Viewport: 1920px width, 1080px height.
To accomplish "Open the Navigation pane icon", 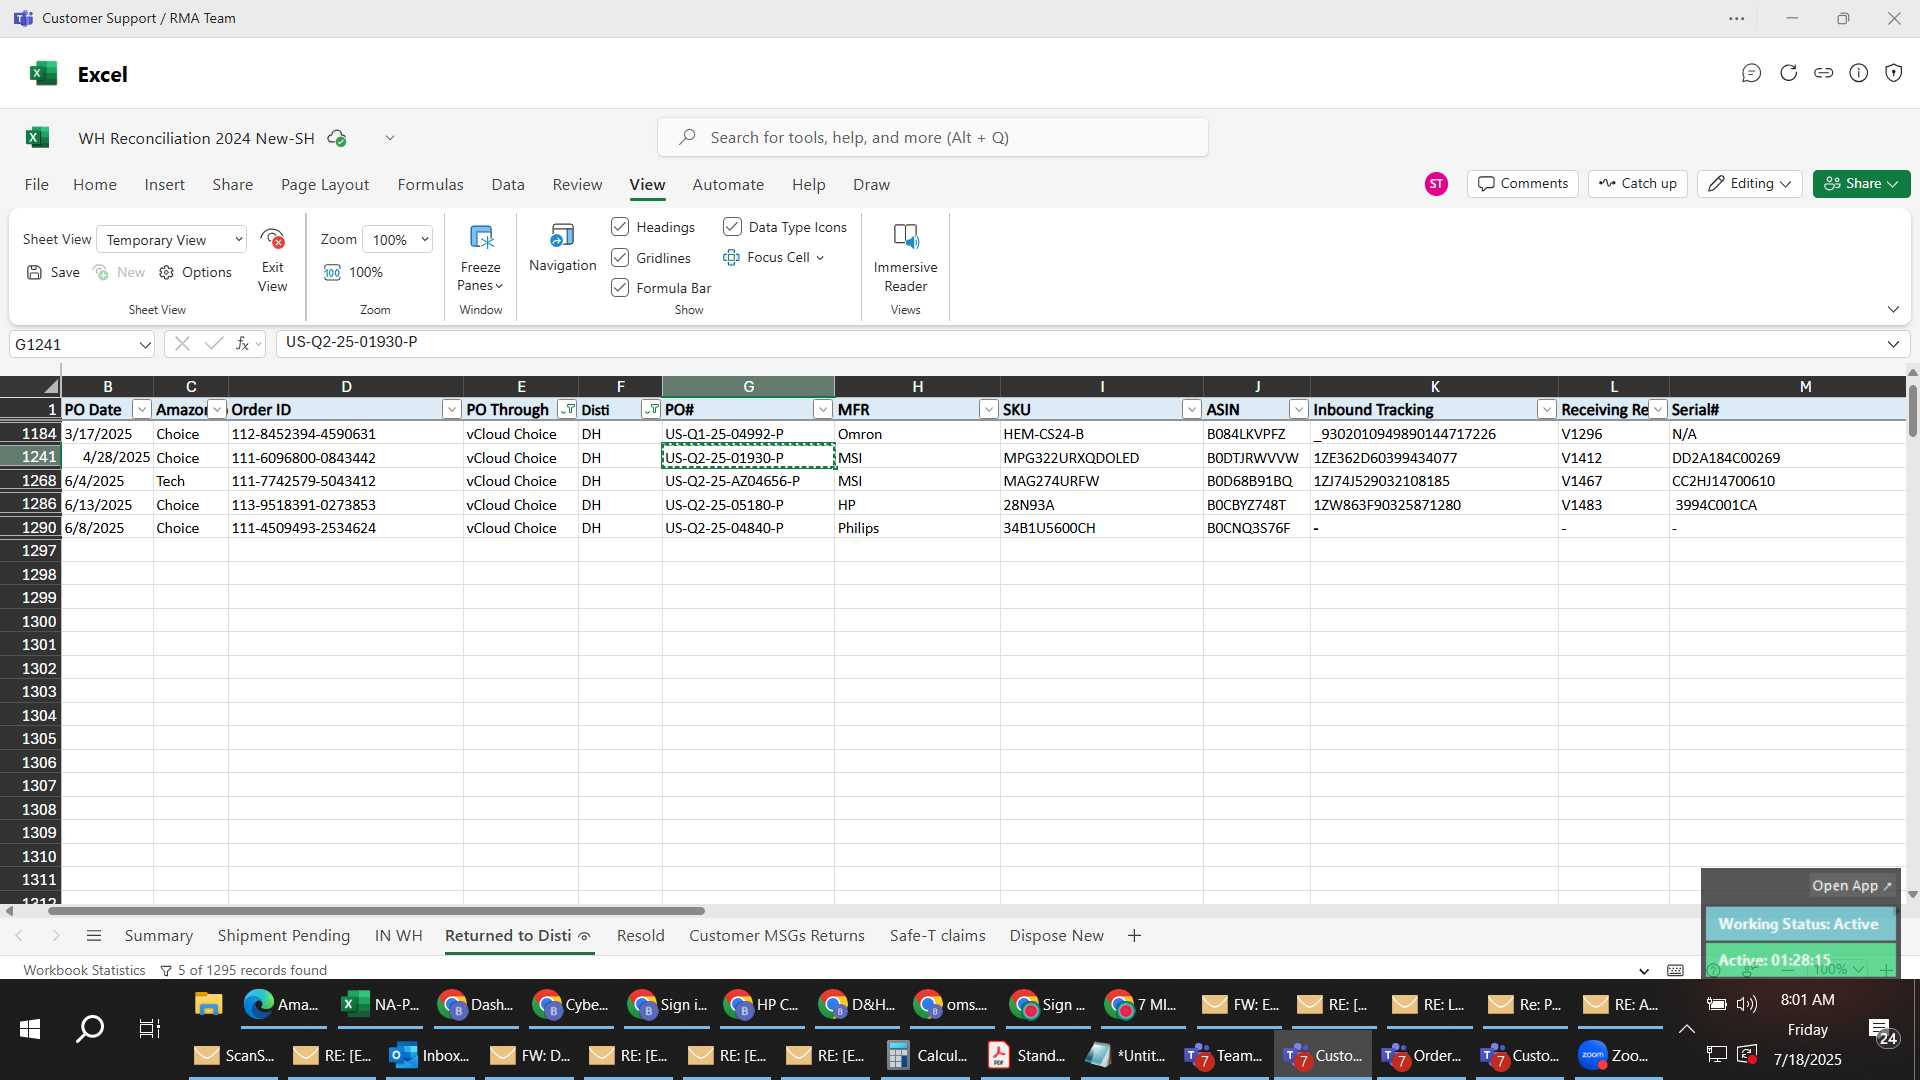I will 562,236.
